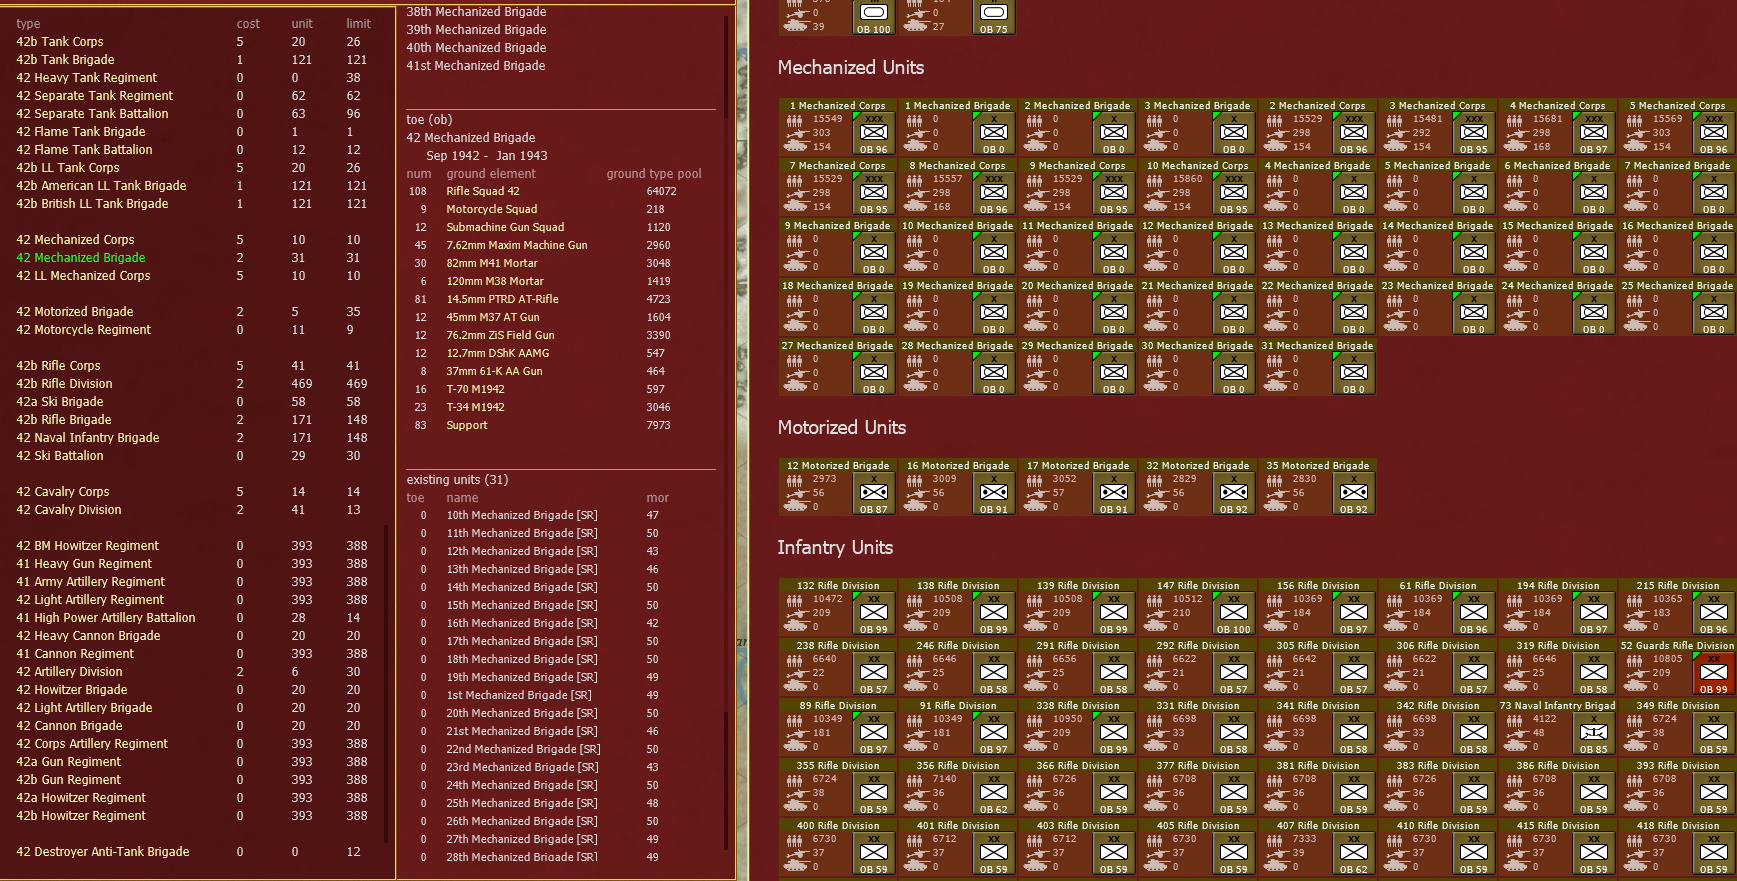The height and width of the screenshot is (881, 1737).
Task: Select 41st Mechanized Brigade in the top list
Action: click(476, 66)
